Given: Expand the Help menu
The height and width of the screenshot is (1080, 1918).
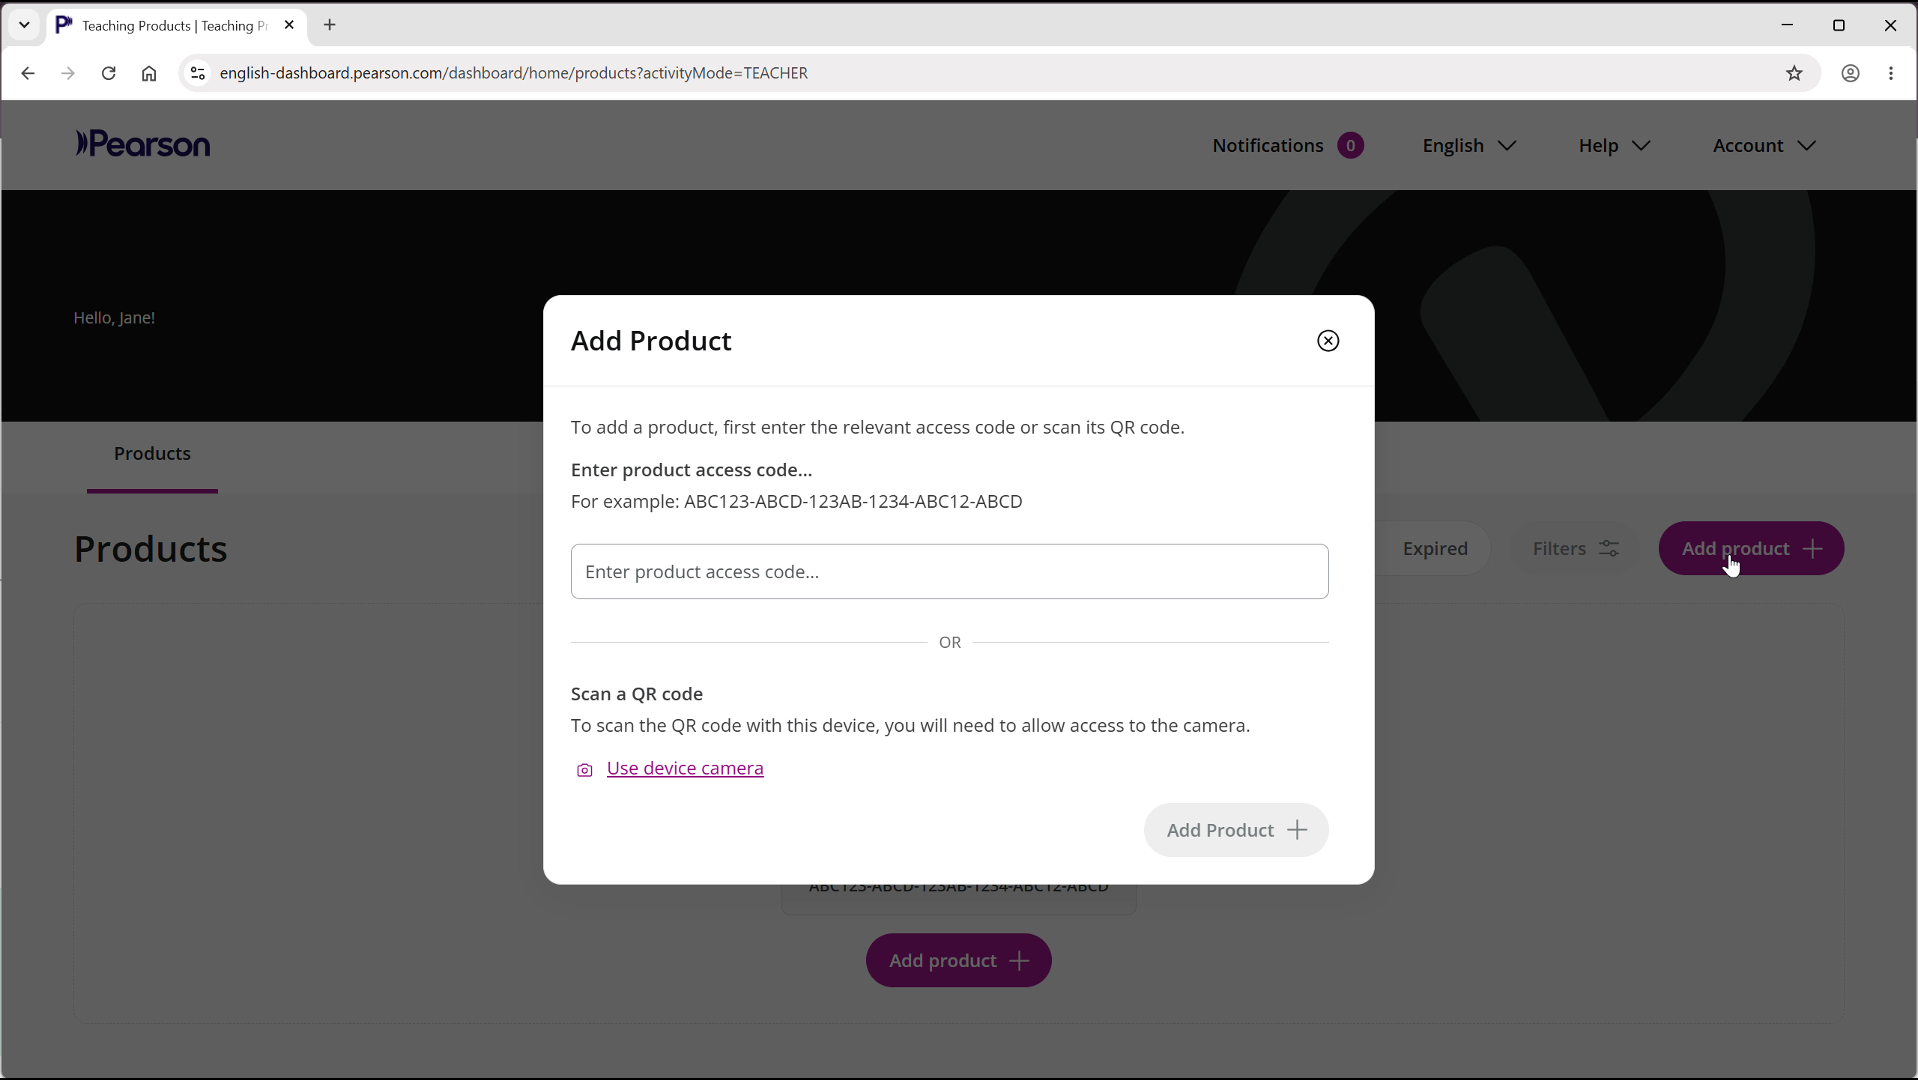Looking at the screenshot, I should (x=1614, y=146).
